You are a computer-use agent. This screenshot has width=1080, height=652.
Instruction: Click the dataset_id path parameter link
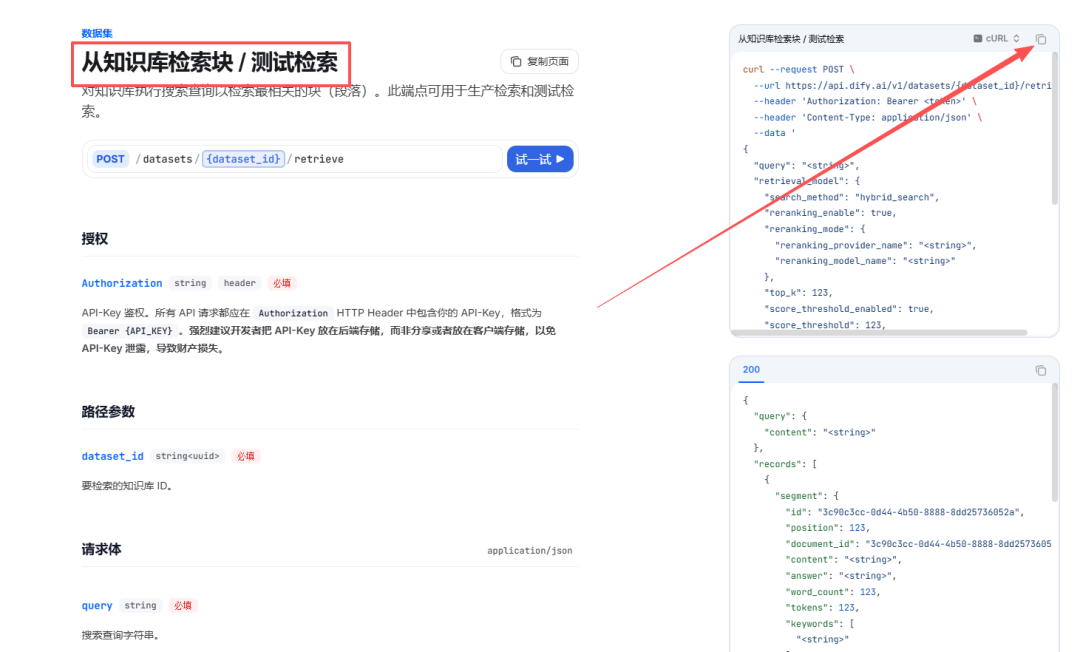(x=112, y=456)
